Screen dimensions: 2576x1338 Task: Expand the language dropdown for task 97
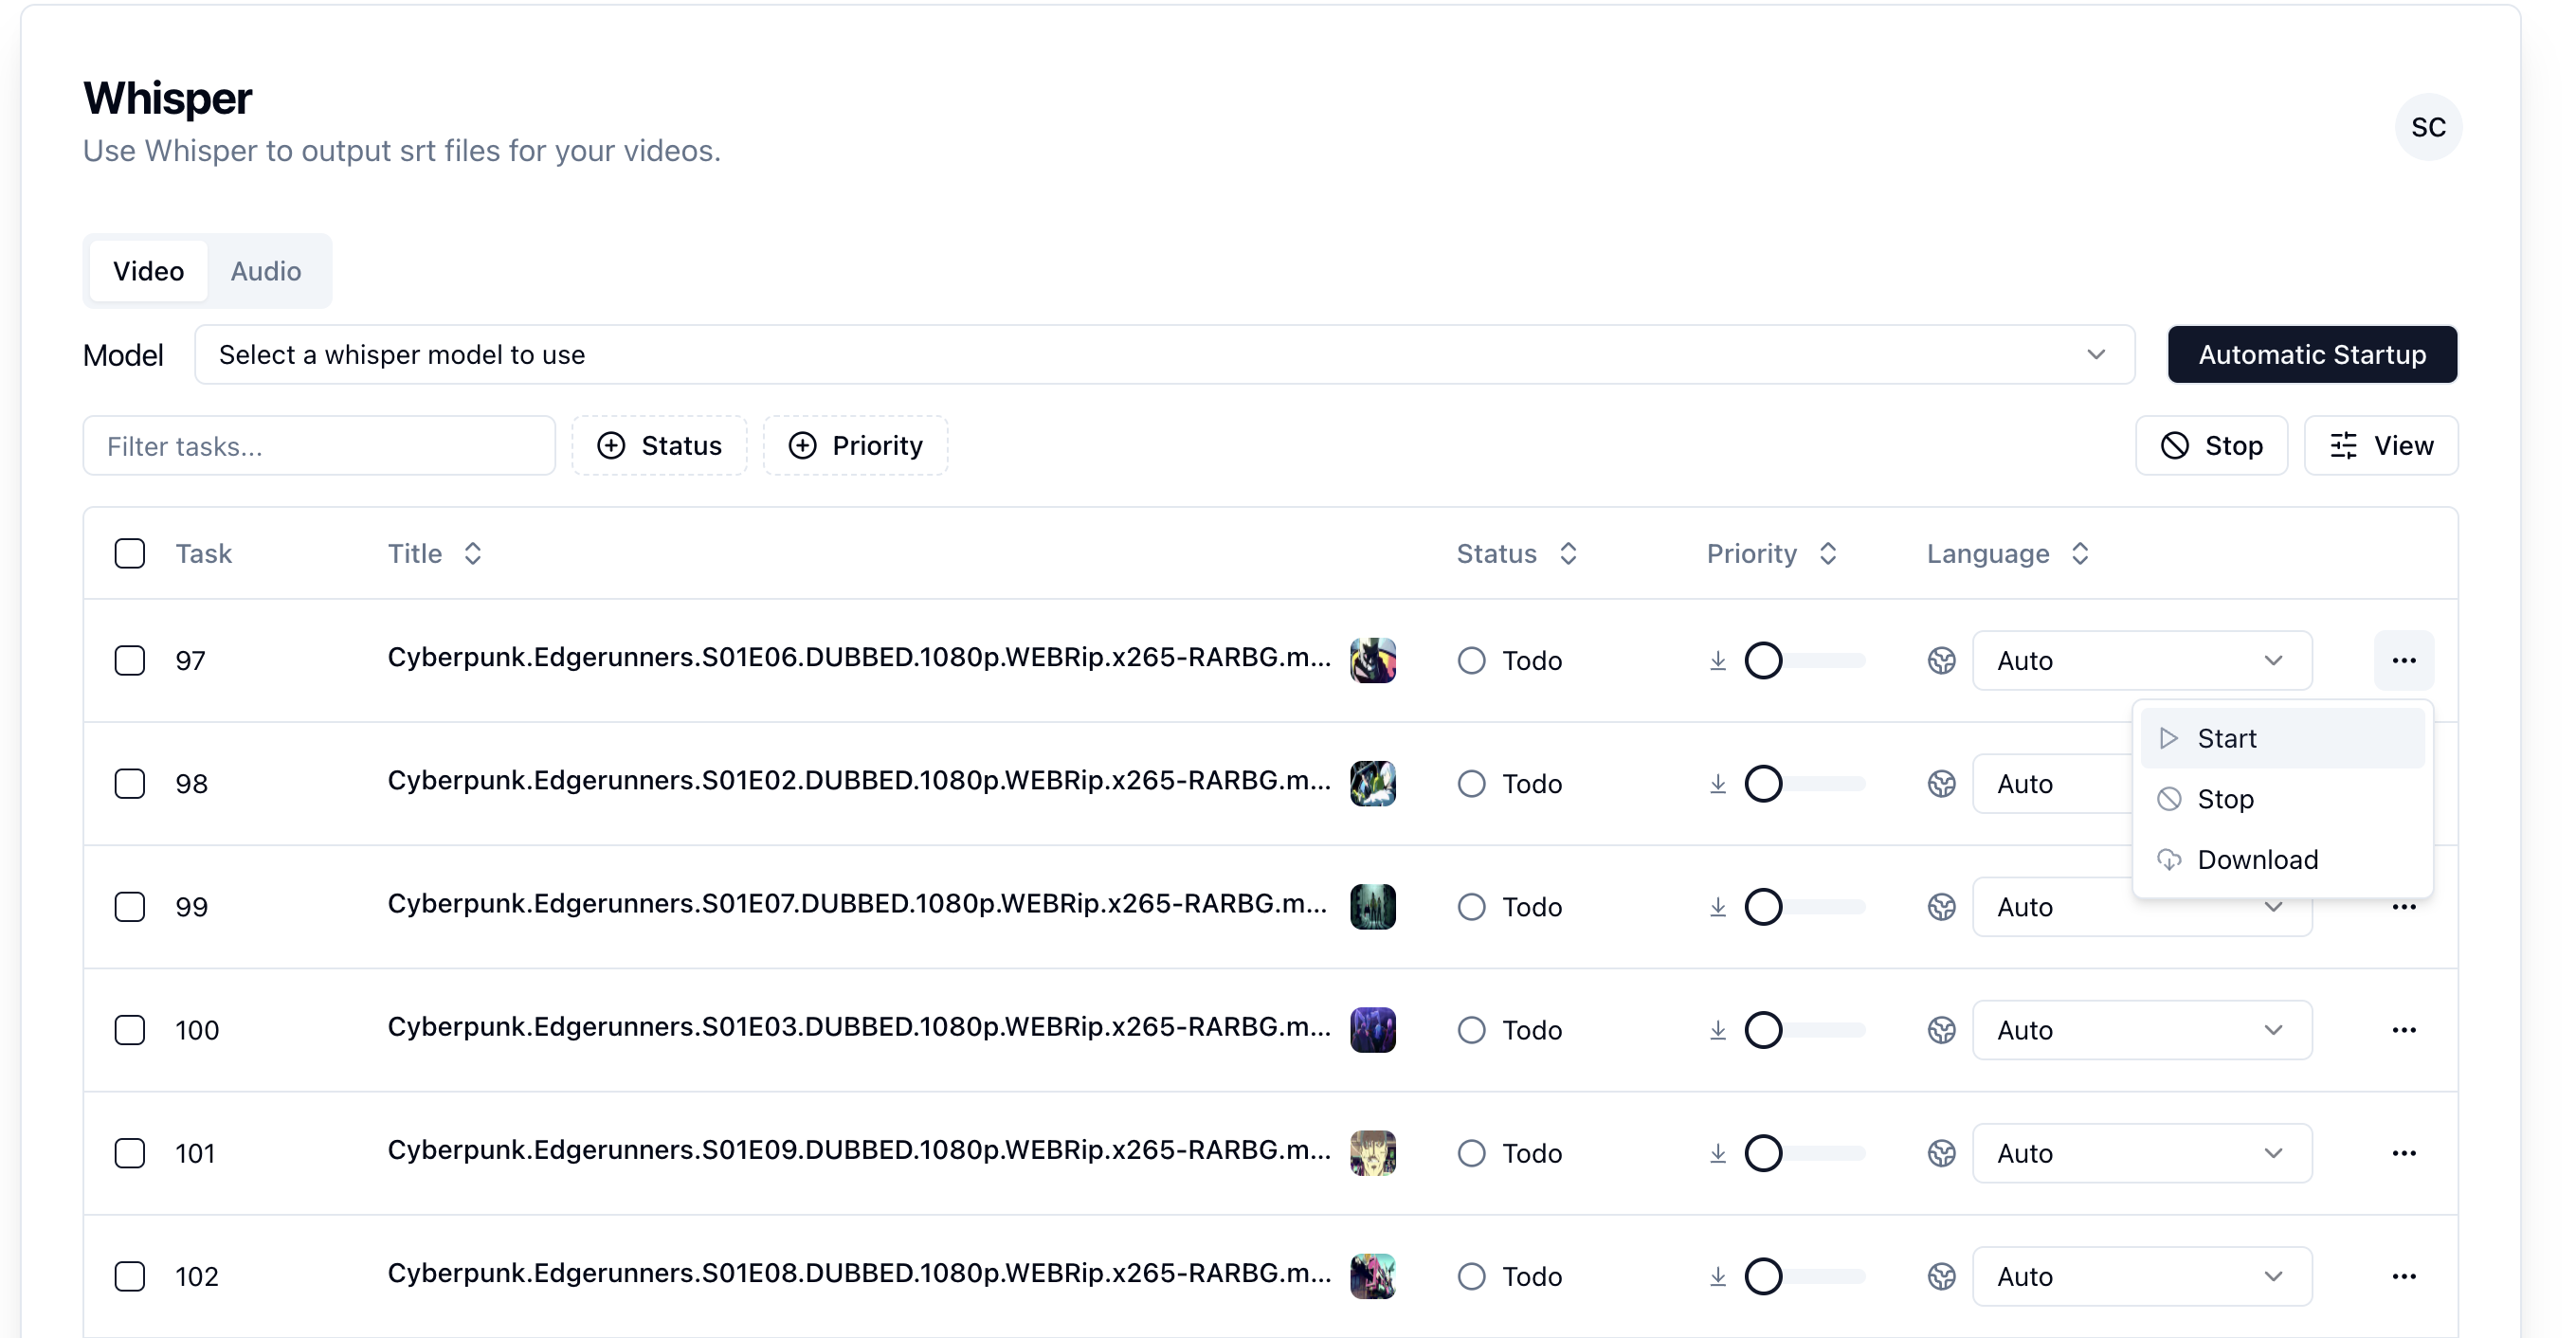(2141, 660)
